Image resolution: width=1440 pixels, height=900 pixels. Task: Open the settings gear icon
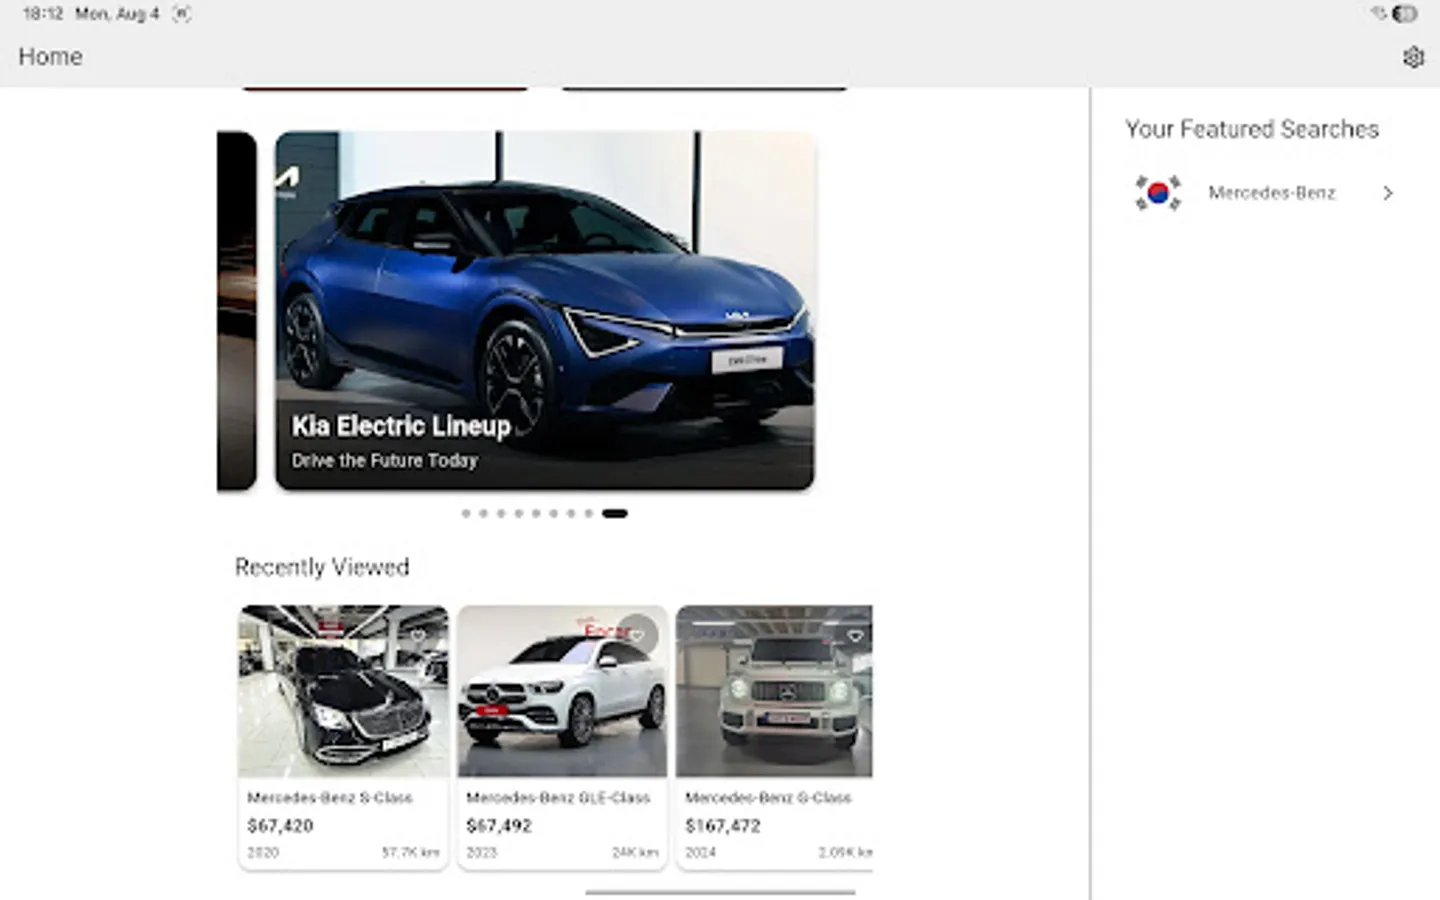(1412, 57)
